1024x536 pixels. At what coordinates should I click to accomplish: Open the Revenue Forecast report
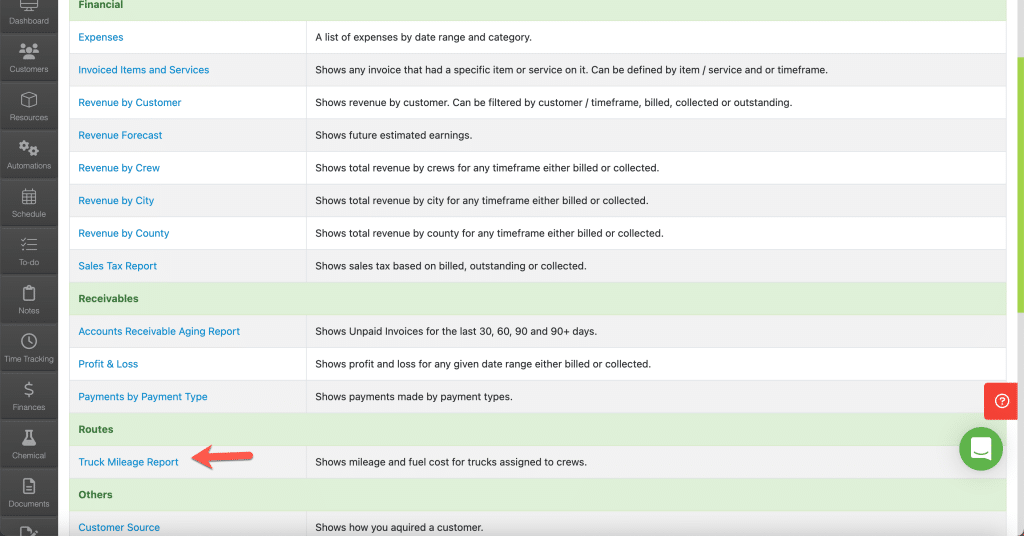(120, 135)
